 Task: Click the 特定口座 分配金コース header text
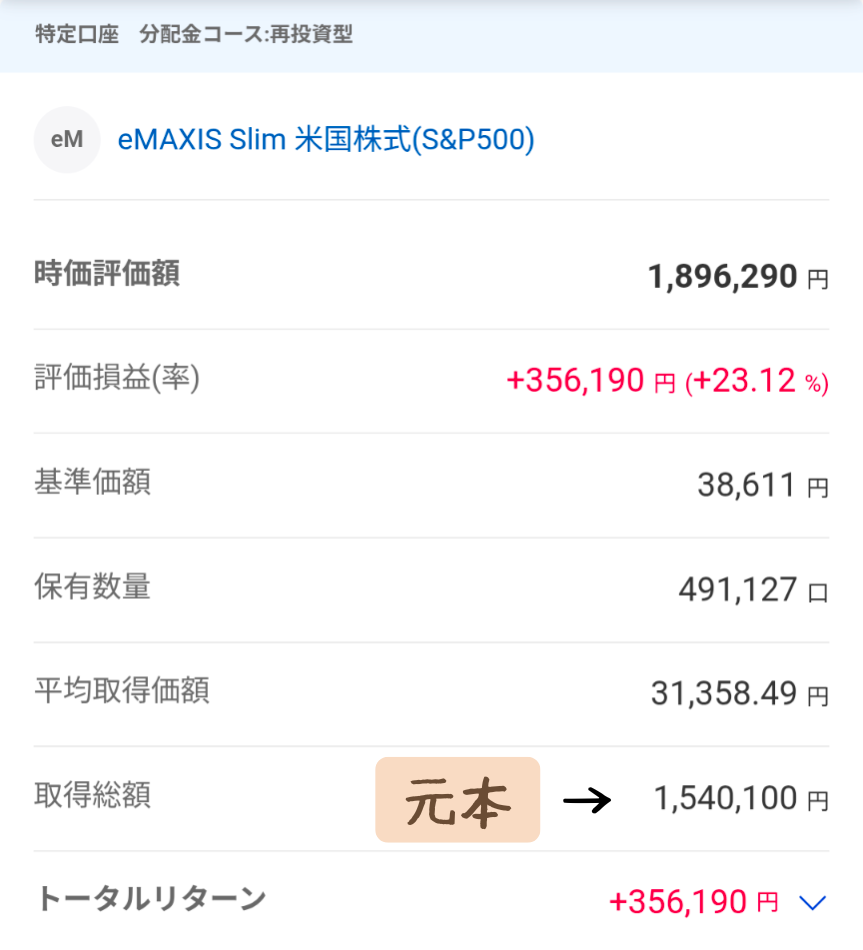tap(194, 35)
